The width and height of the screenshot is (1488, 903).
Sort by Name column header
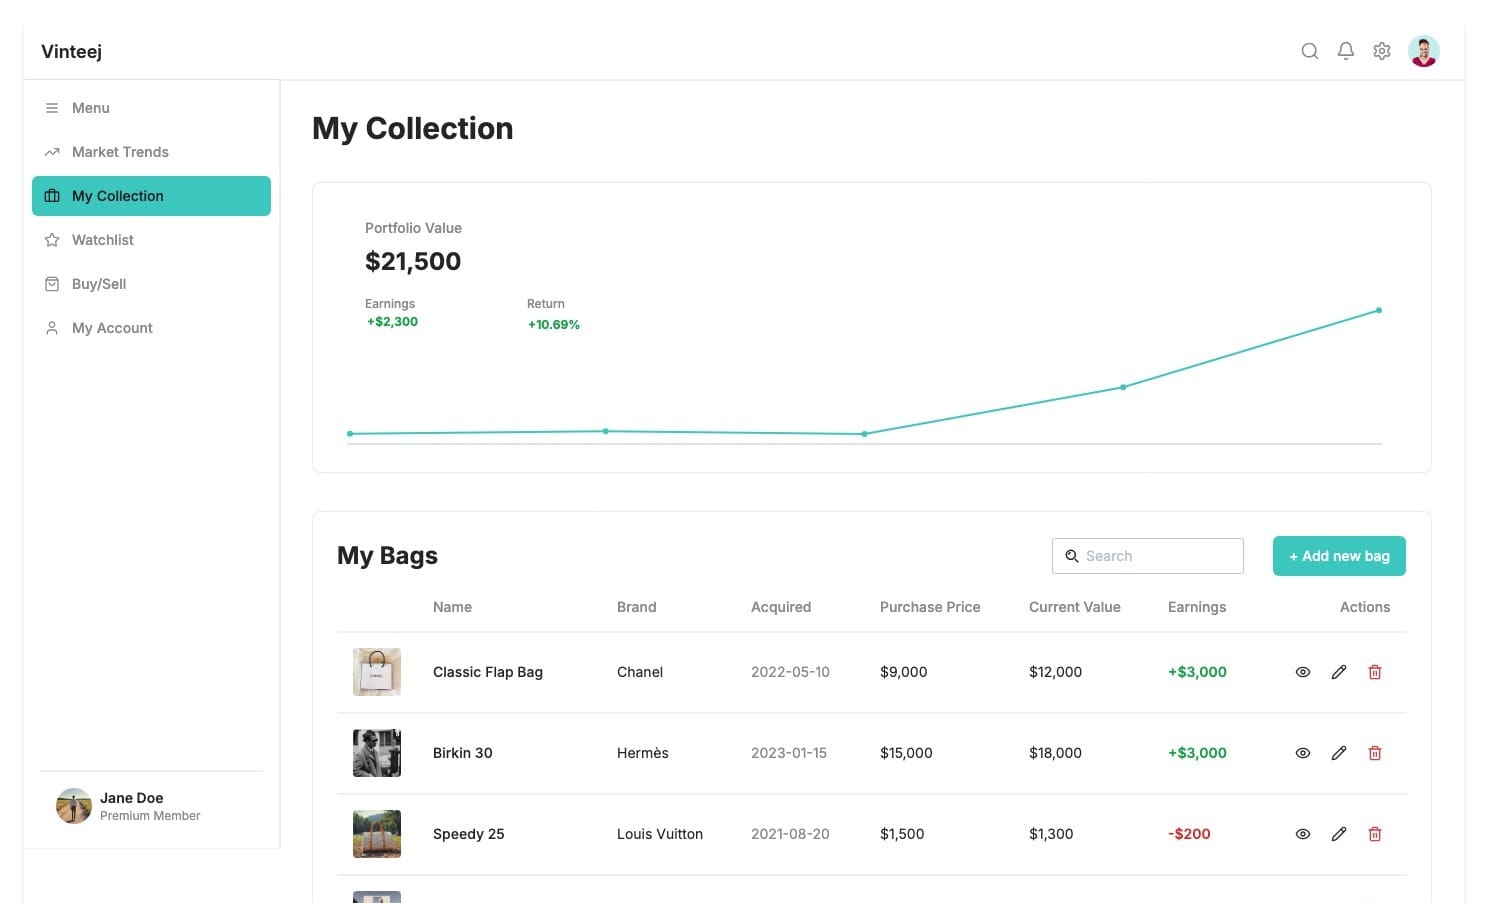point(452,607)
